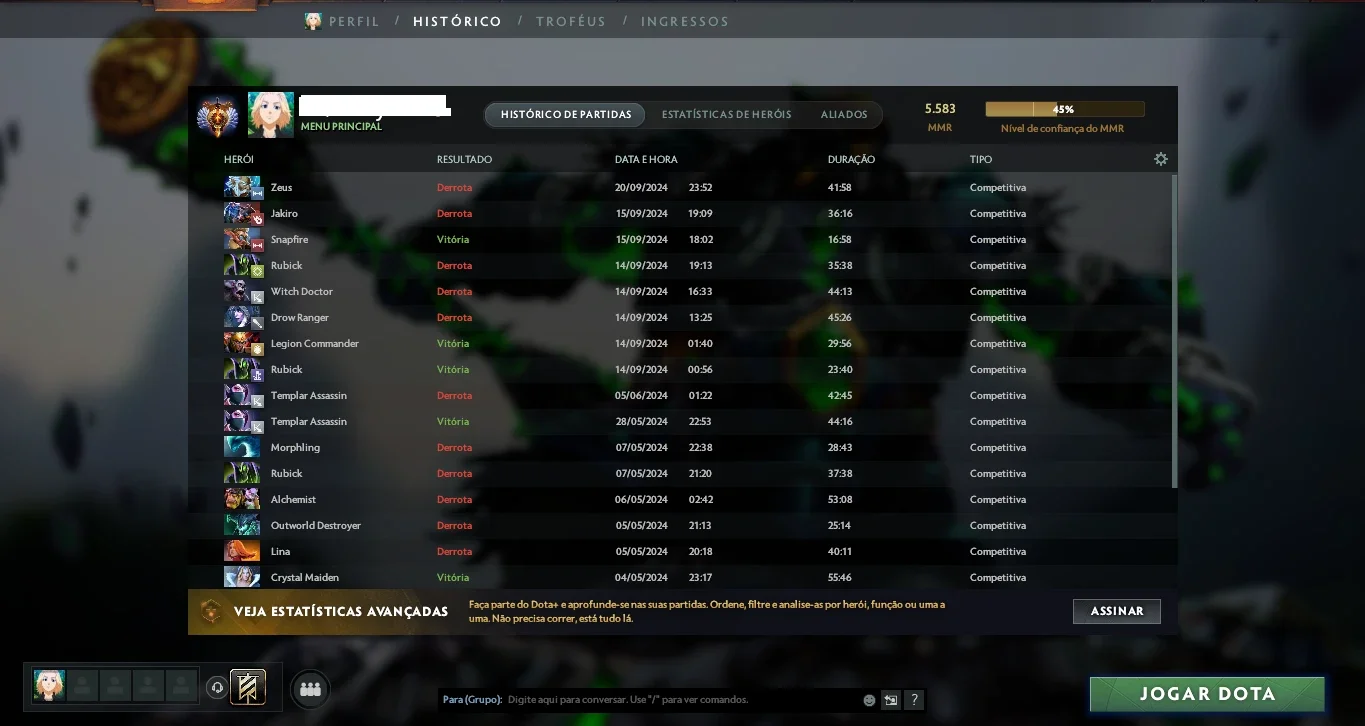Click the Veja Estatísticas Avançadas banner title
The width and height of the screenshot is (1365, 726).
tap(341, 611)
